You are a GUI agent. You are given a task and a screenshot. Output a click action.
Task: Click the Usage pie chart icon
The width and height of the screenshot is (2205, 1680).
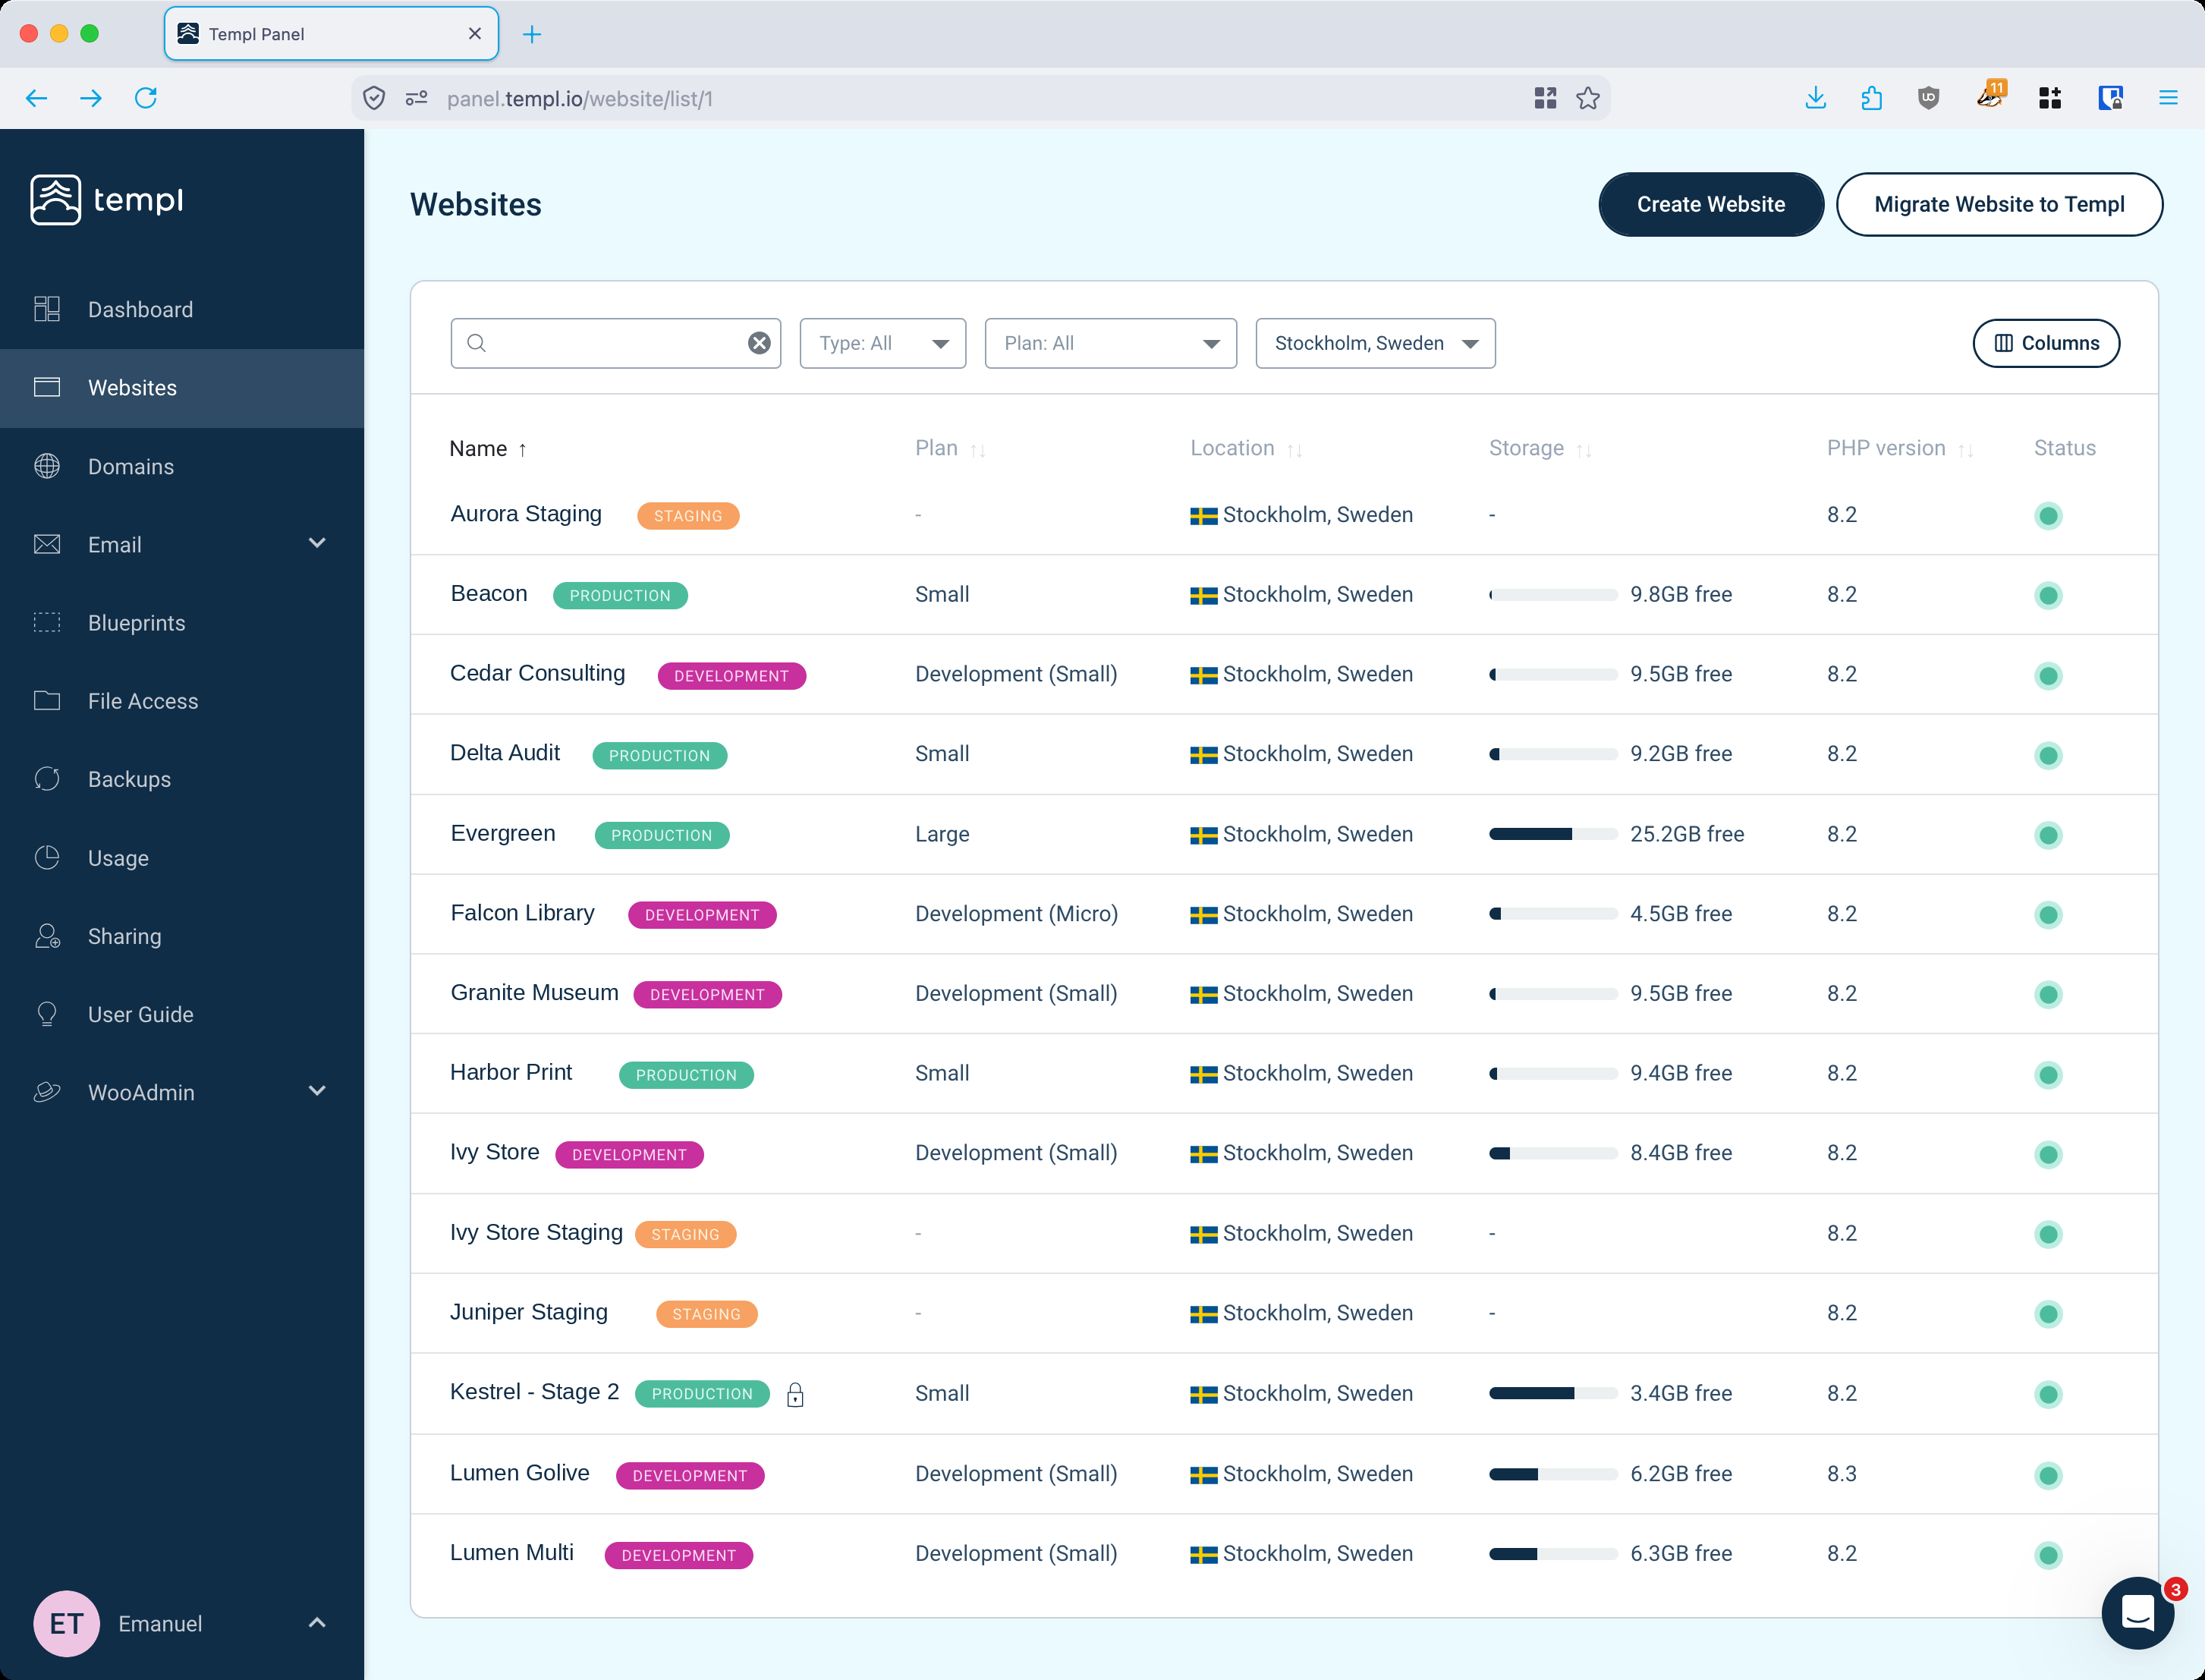(x=47, y=857)
